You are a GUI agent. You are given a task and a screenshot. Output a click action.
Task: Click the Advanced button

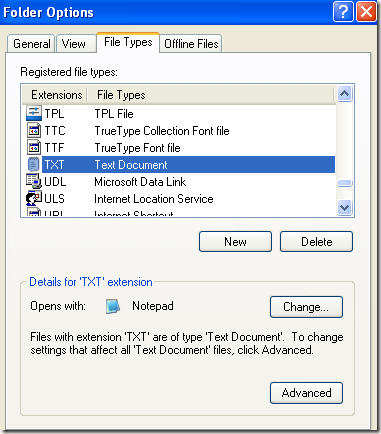point(306,393)
